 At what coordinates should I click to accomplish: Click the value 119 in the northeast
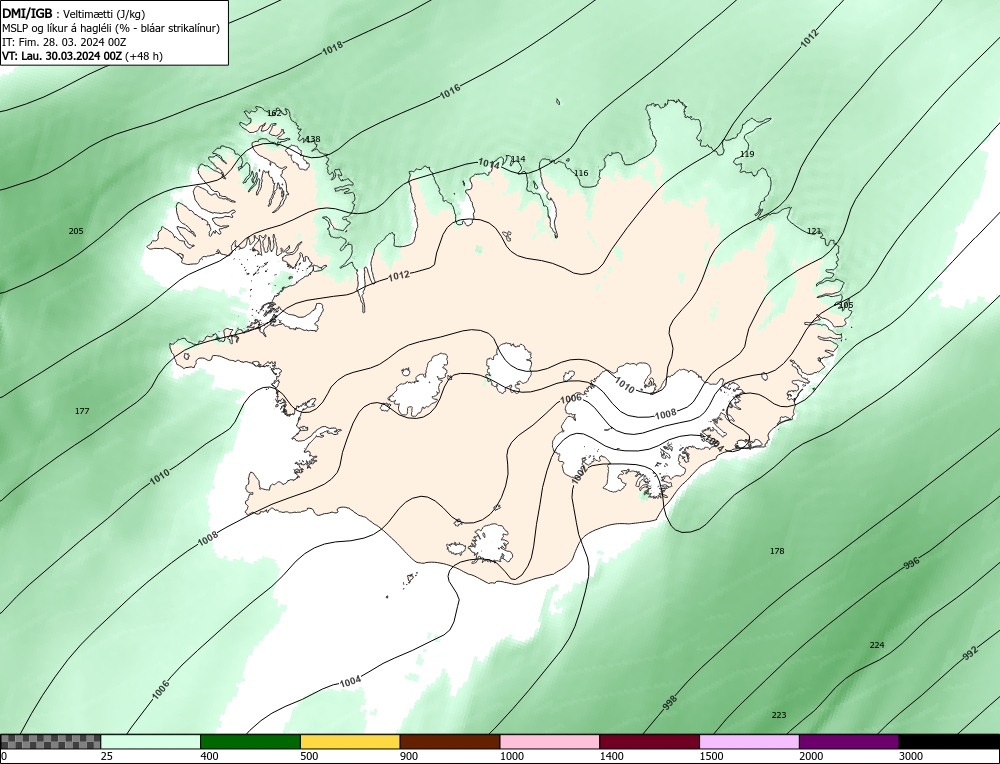point(747,154)
